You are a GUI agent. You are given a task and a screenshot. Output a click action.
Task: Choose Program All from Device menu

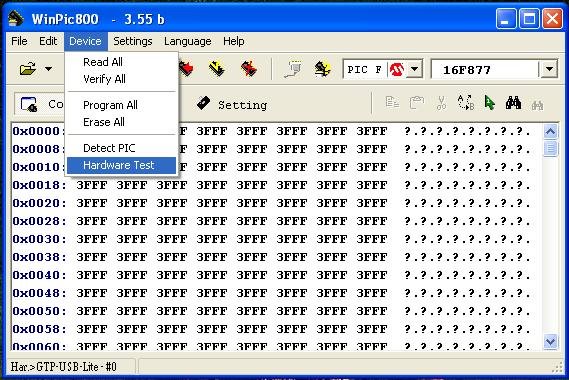(x=121, y=105)
